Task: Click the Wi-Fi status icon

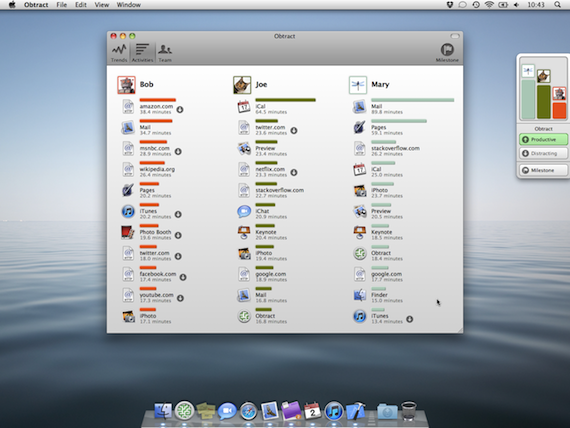Action: pyautogui.click(x=489, y=5)
